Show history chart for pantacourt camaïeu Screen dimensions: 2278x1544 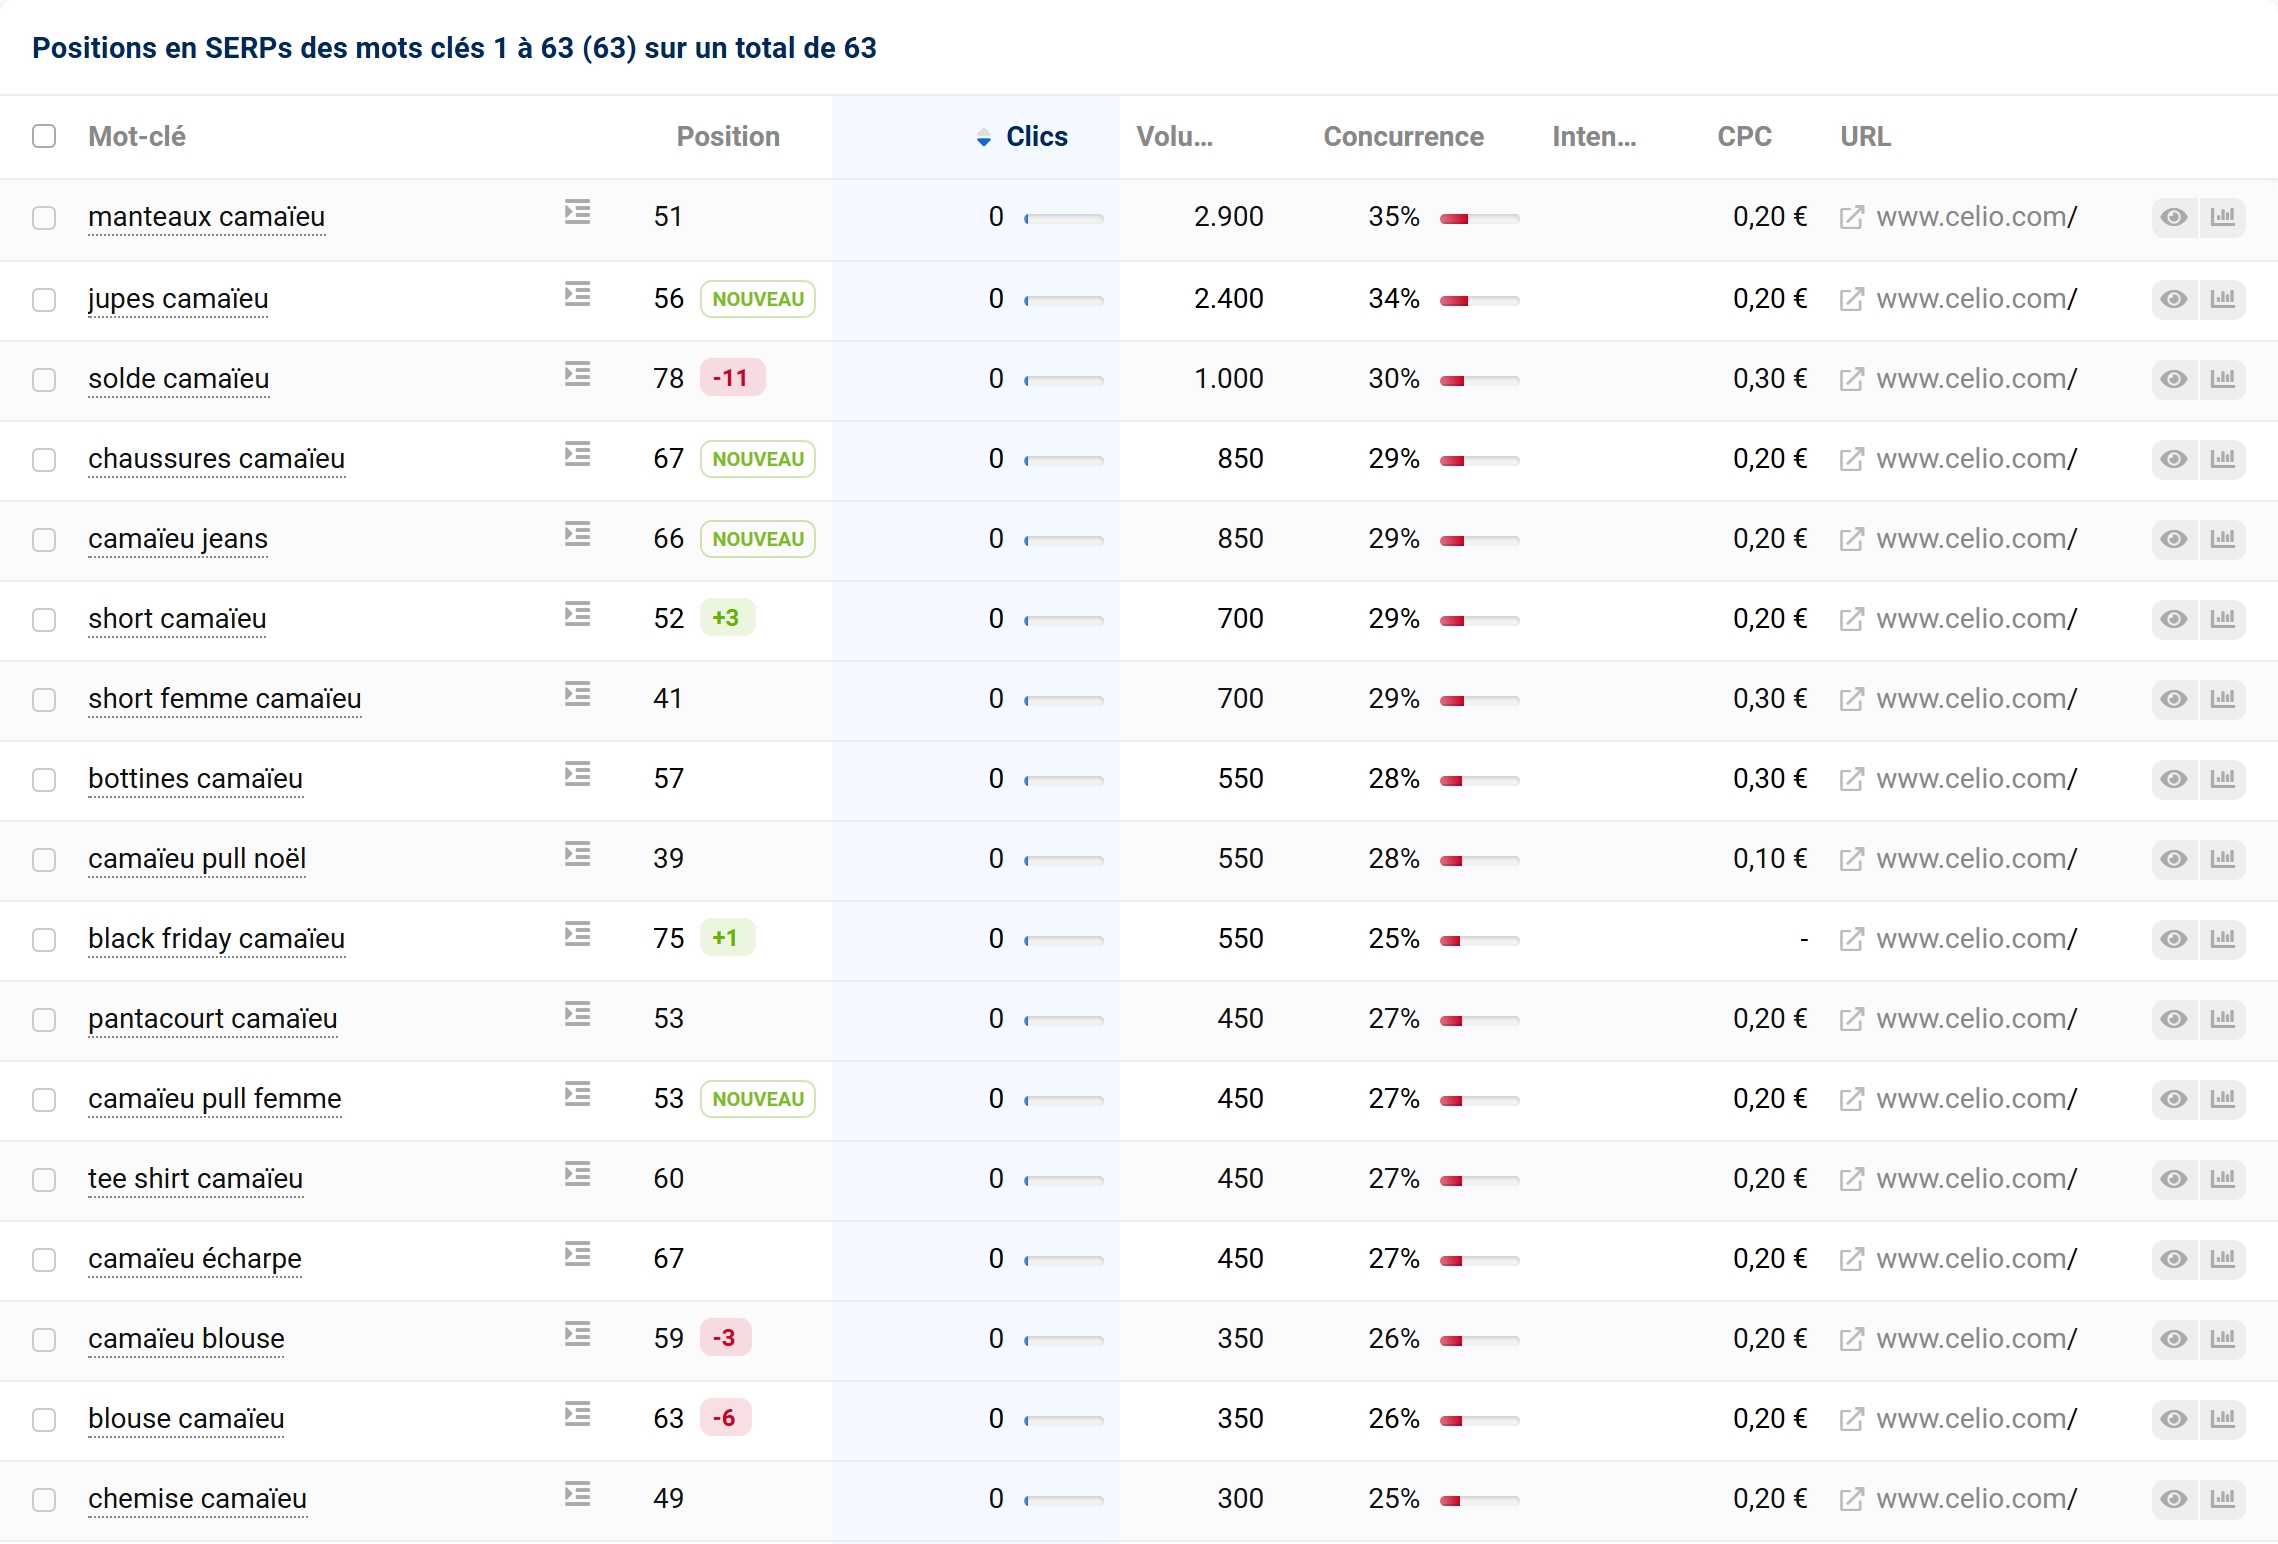click(x=2222, y=1019)
